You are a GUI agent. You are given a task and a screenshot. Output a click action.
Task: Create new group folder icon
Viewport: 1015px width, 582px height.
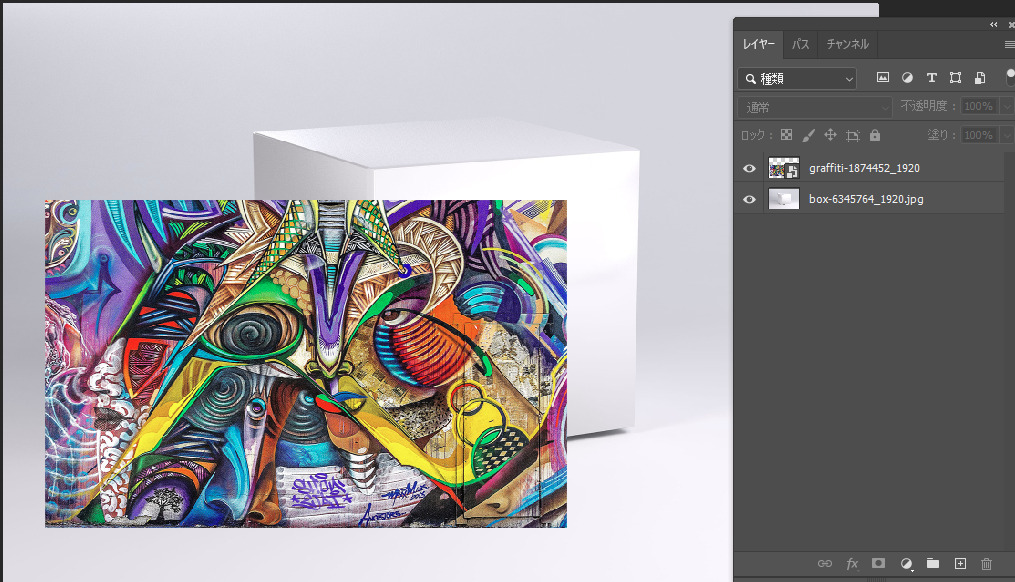coord(933,563)
